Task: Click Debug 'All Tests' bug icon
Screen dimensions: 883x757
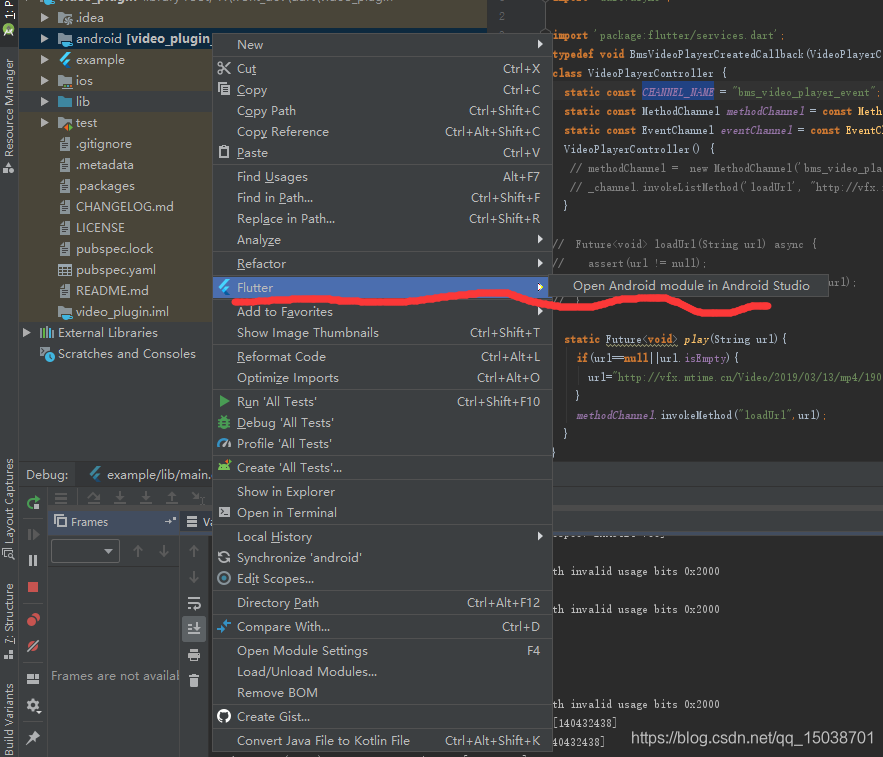Action: pyautogui.click(x=224, y=422)
